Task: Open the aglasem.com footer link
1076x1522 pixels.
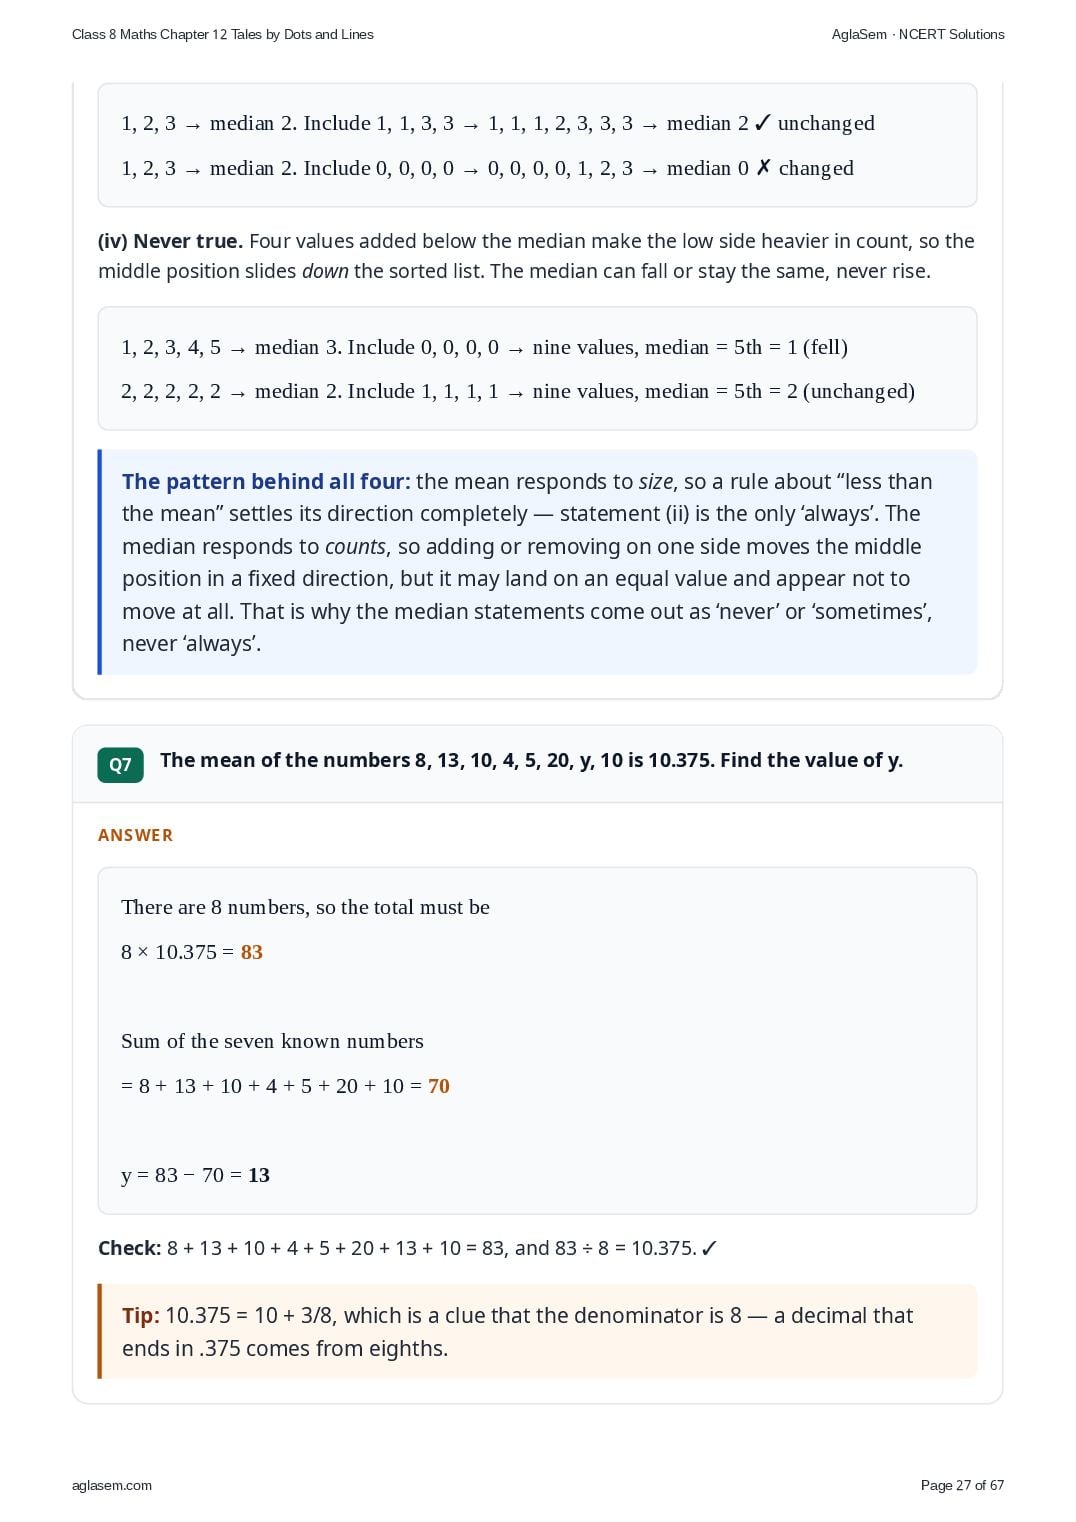Action: [112, 1485]
